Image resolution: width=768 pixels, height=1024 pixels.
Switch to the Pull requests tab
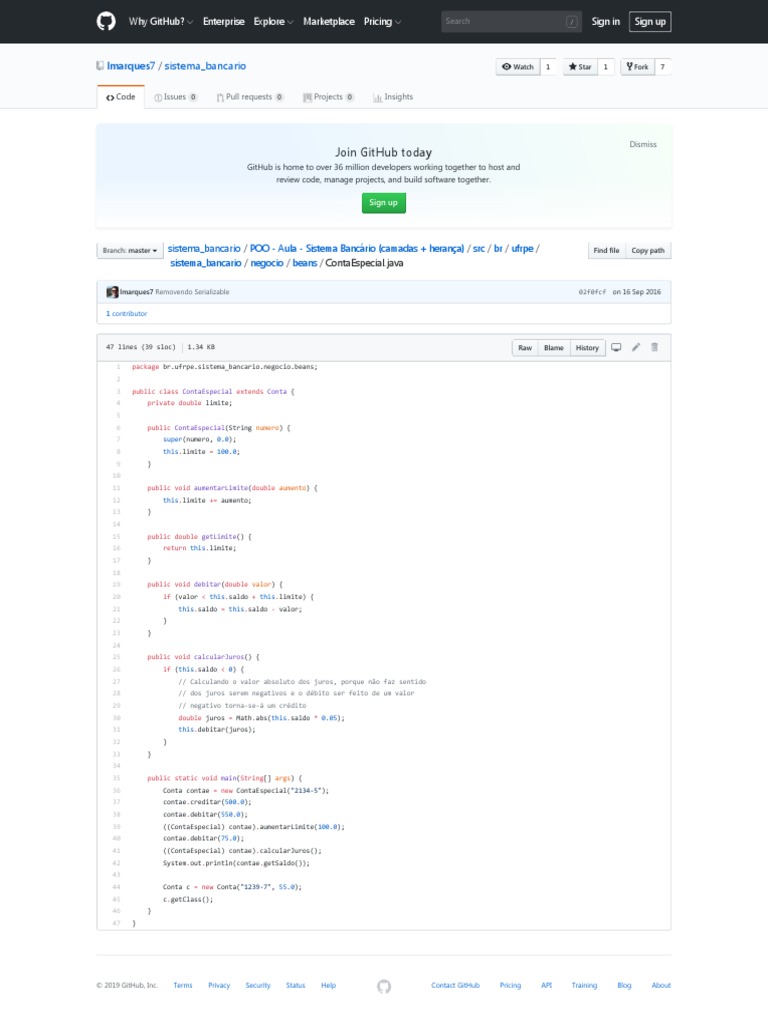250,97
